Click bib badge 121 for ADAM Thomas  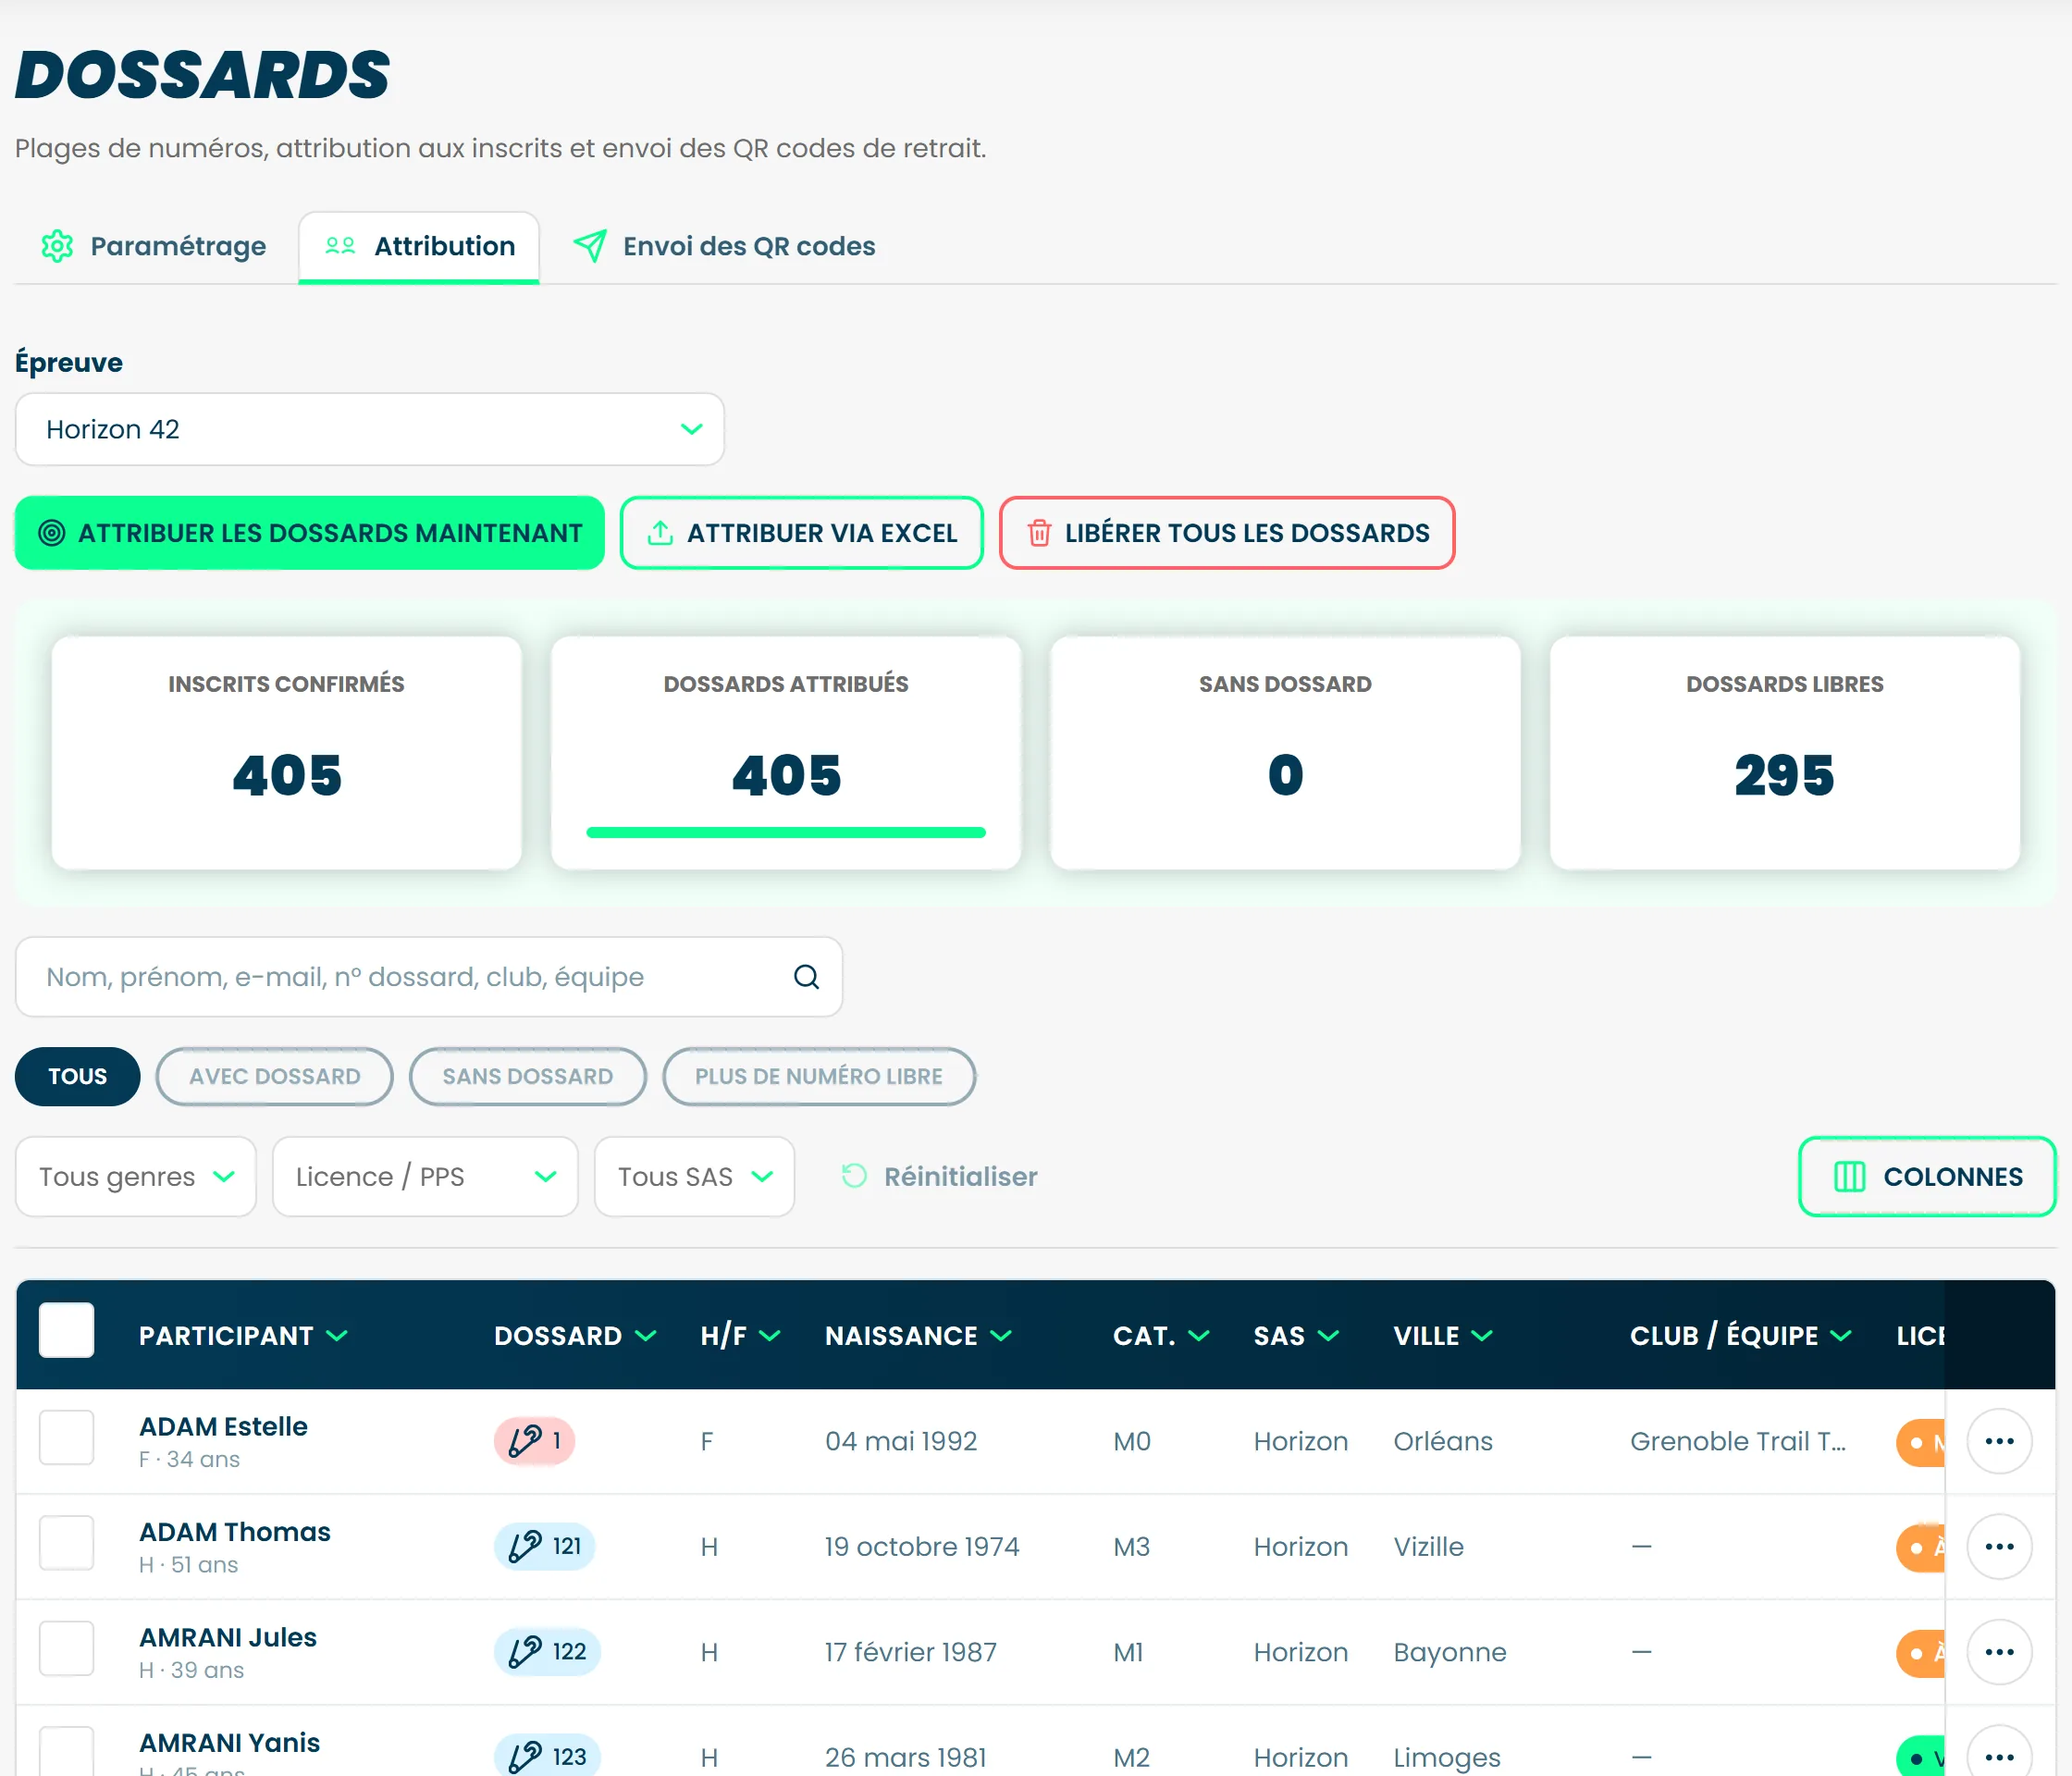(x=545, y=1546)
